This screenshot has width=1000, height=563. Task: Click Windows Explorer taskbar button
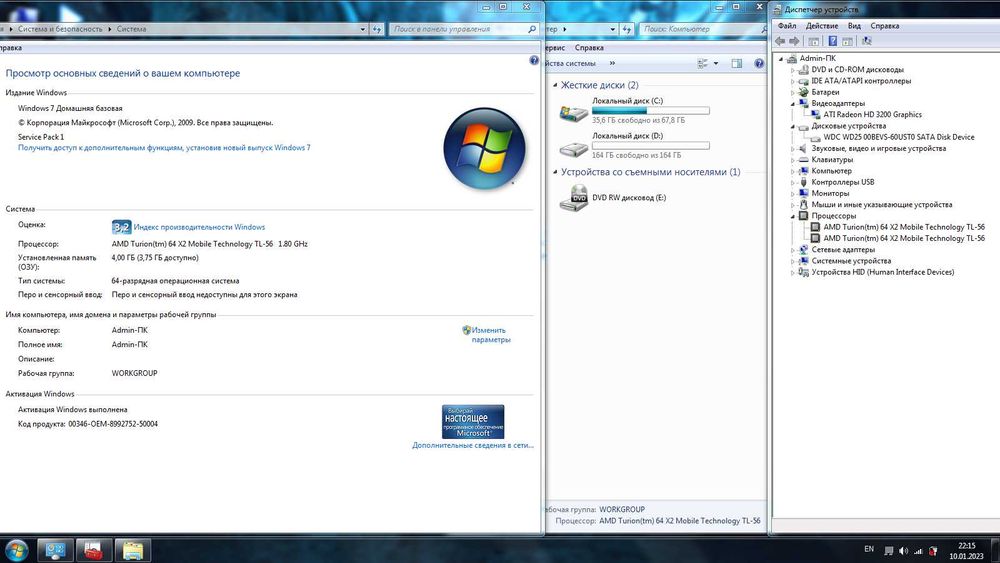[133, 550]
